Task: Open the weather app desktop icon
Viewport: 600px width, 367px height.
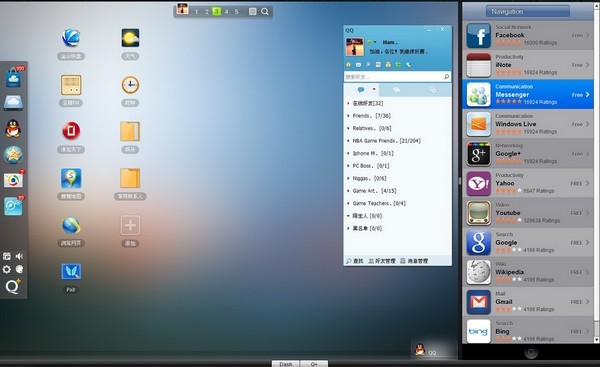Action: point(130,38)
